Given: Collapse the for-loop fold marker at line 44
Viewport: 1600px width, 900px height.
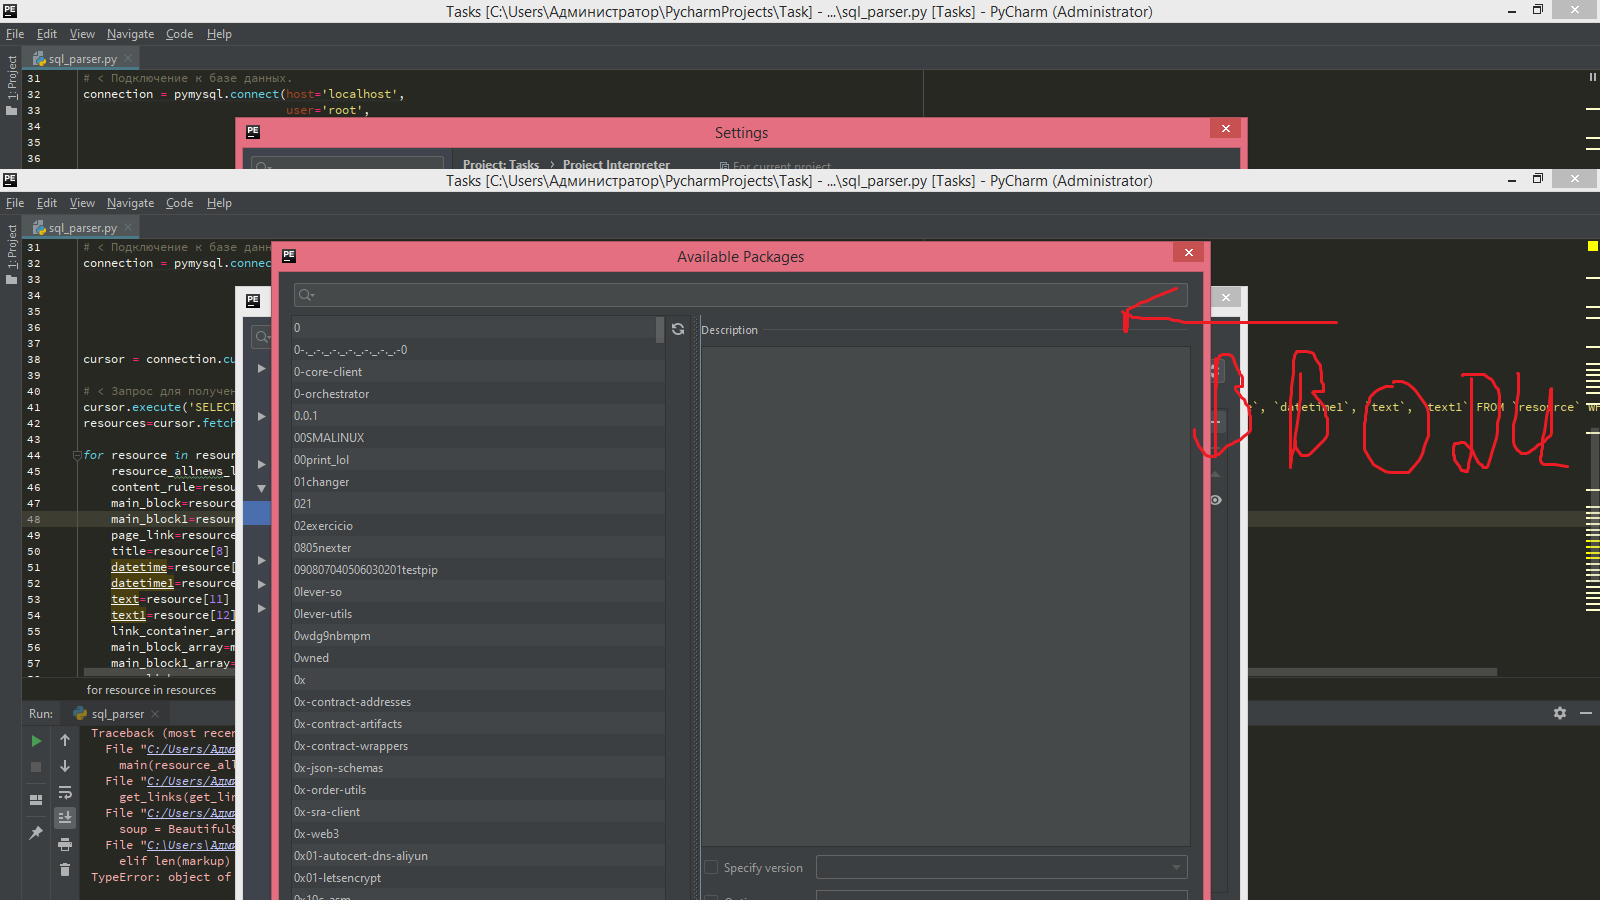Looking at the screenshot, I should click(77, 455).
